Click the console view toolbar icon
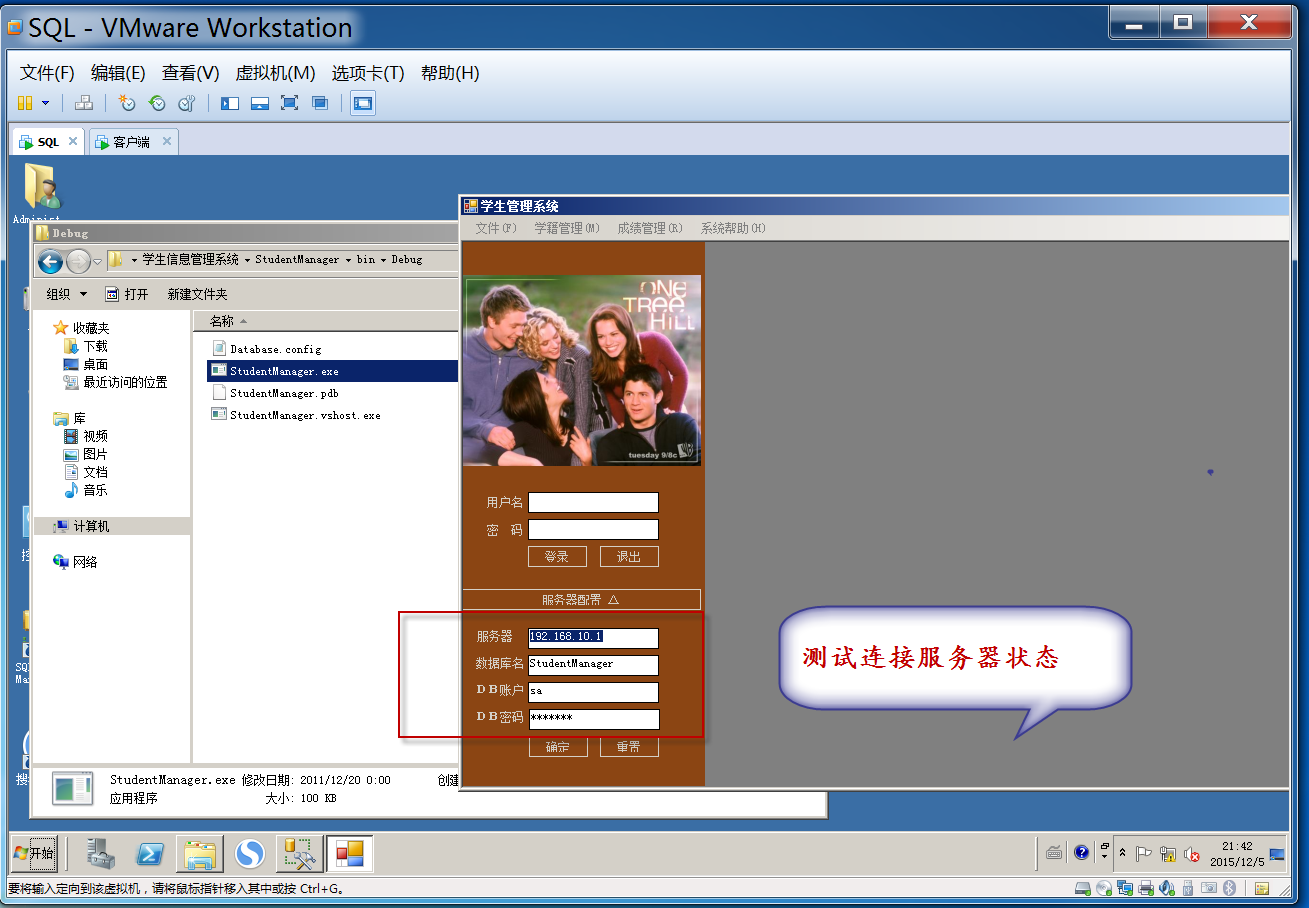1309x908 pixels. pyautogui.click(x=363, y=103)
